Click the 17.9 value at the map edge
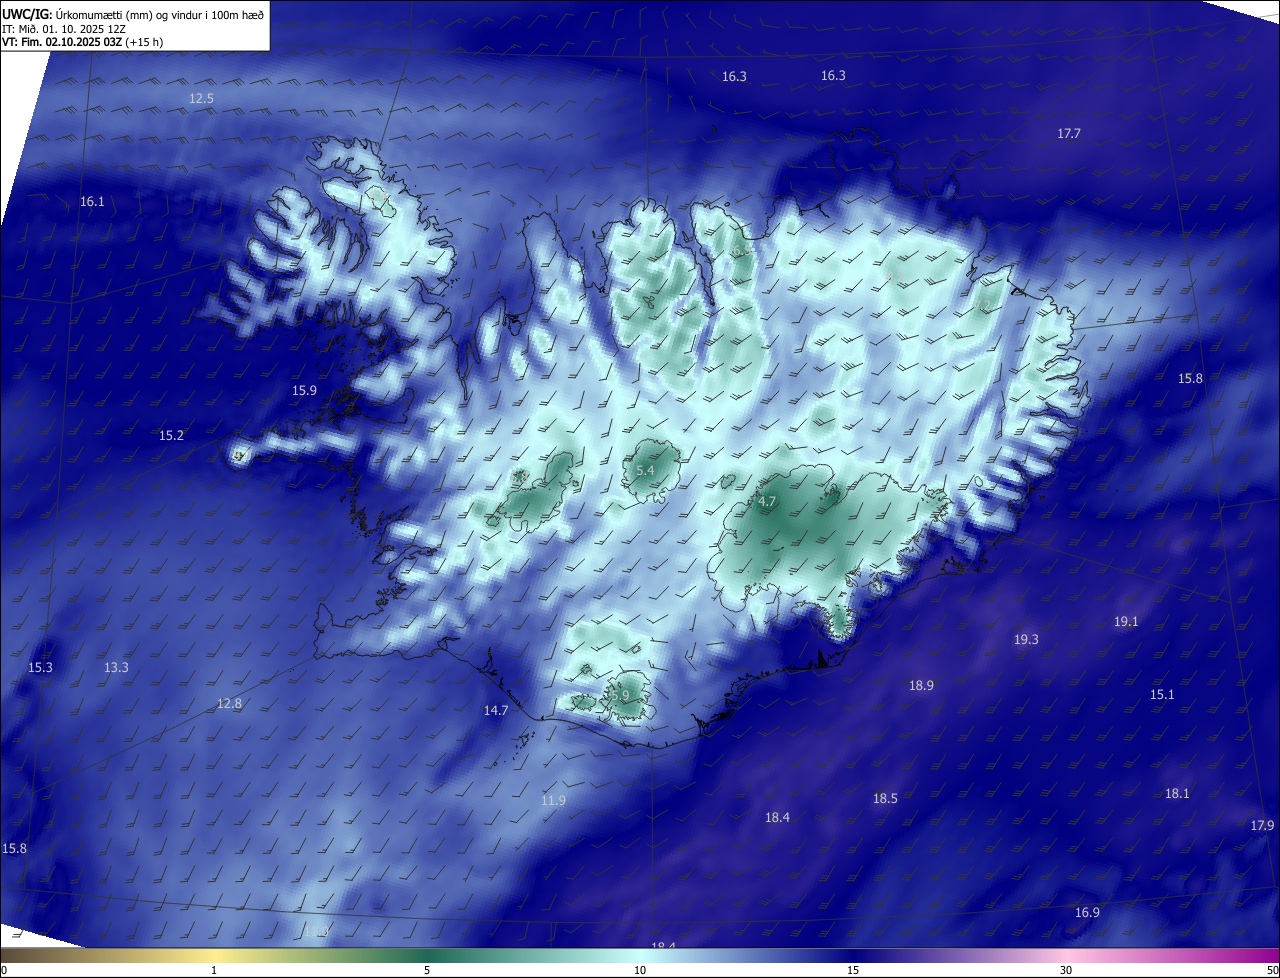This screenshot has width=1280, height=978. click(1263, 826)
